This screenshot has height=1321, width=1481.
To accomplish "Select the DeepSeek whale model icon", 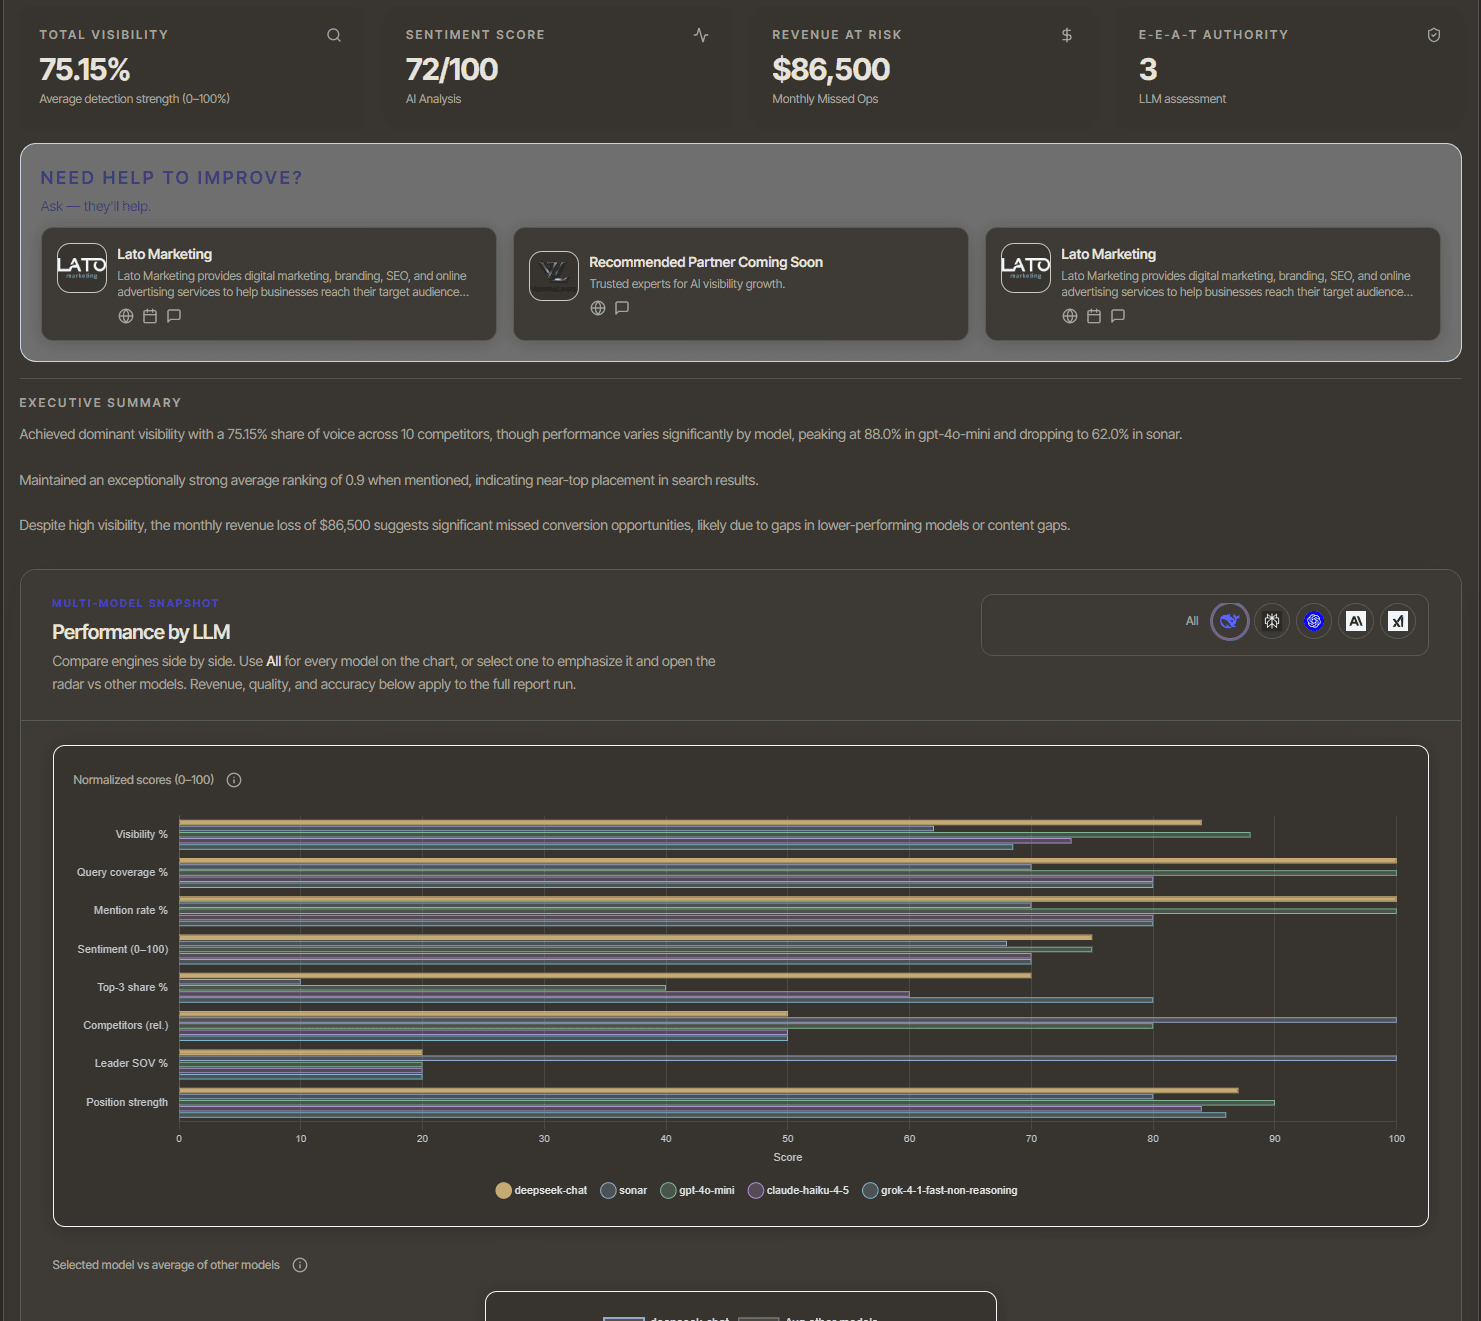I will pos(1230,621).
